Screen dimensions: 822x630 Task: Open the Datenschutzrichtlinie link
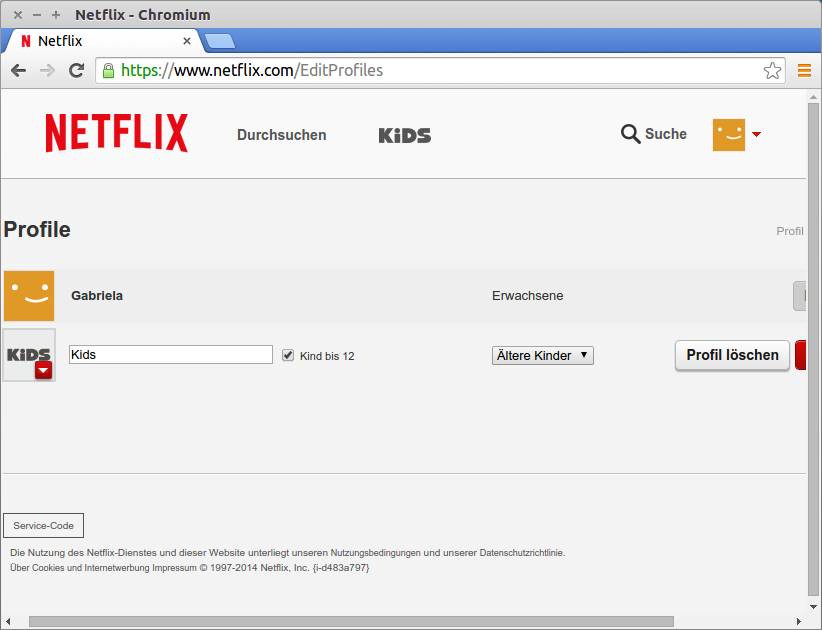coord(522,552)
